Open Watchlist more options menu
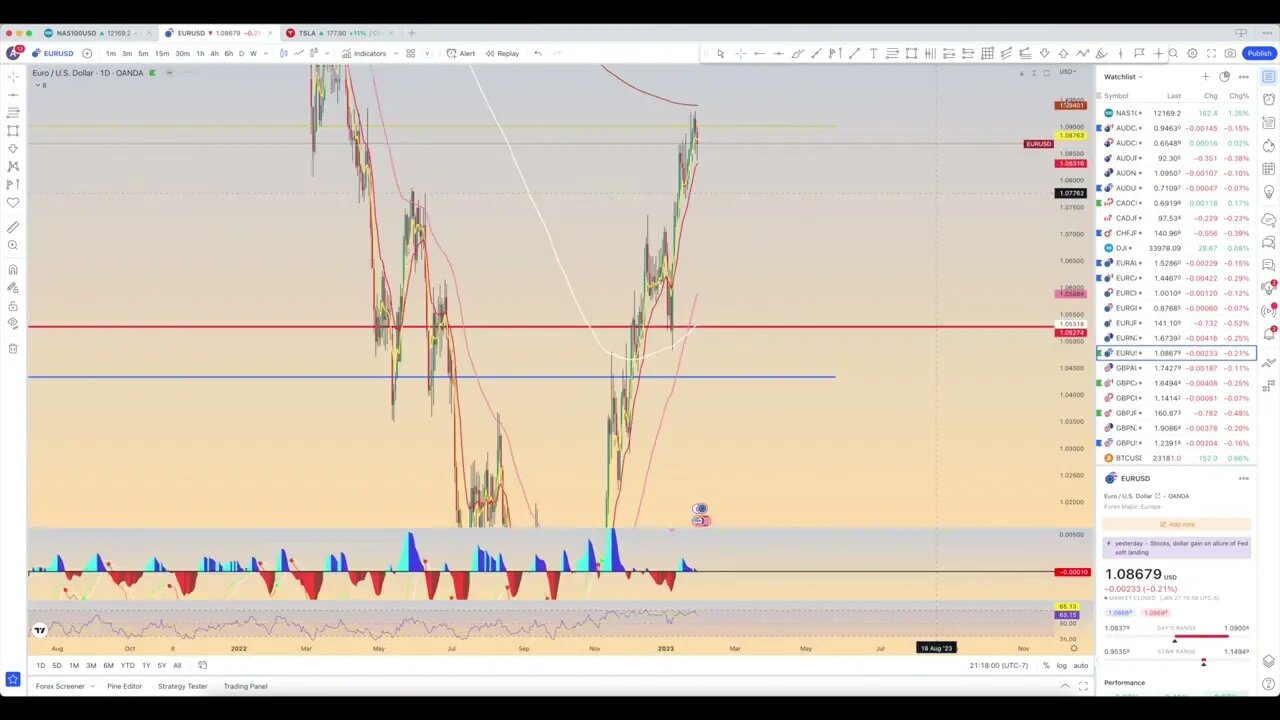Screen dimensions: 1280x720 point(1243,76)
